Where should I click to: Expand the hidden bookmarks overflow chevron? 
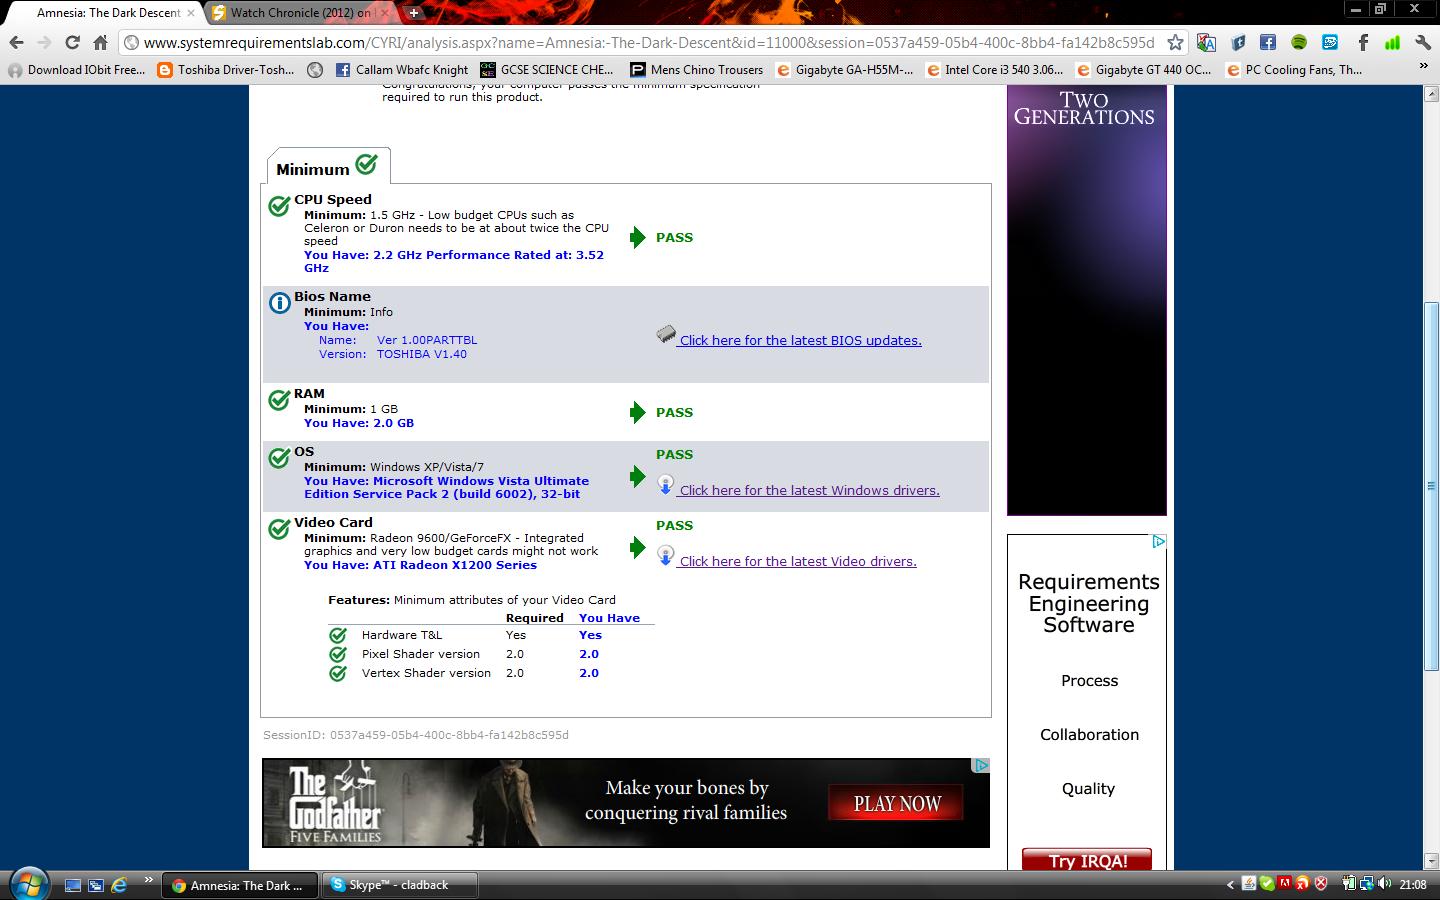[x=1423, y=67]
